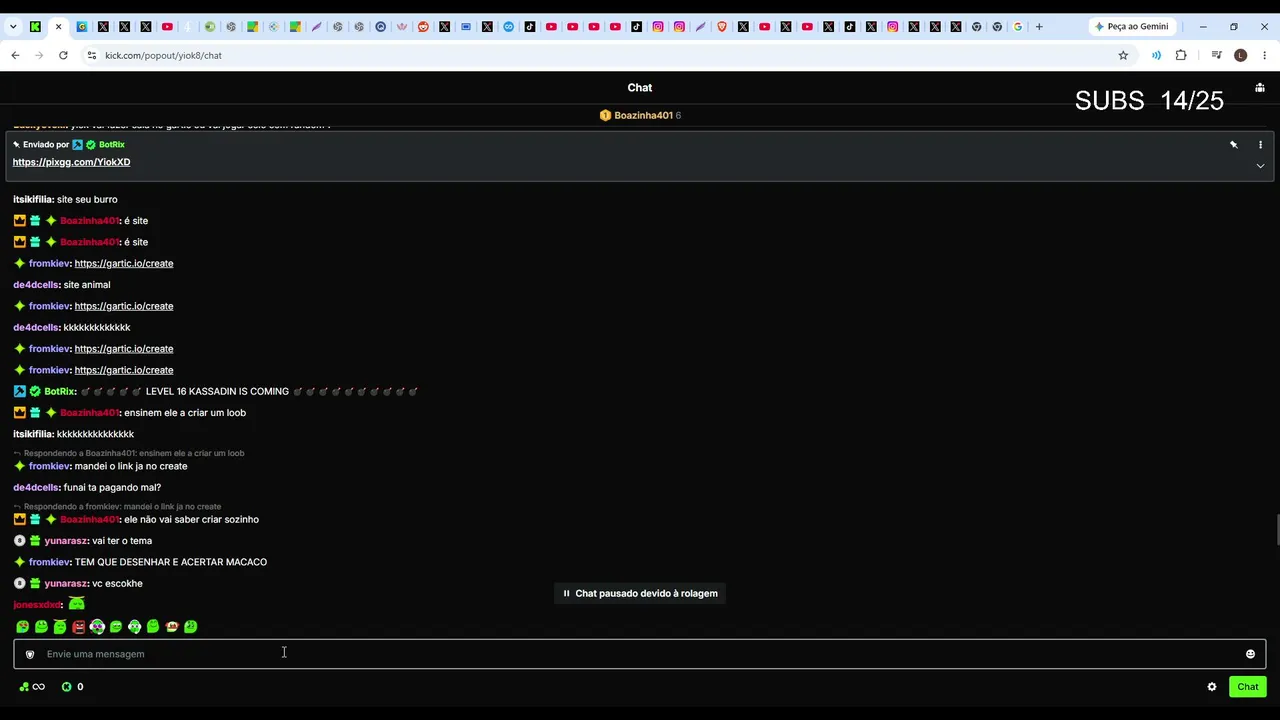Click BotRix sender name in pinned message
The height and width of the screenshot is (720, 1280).
111,145
